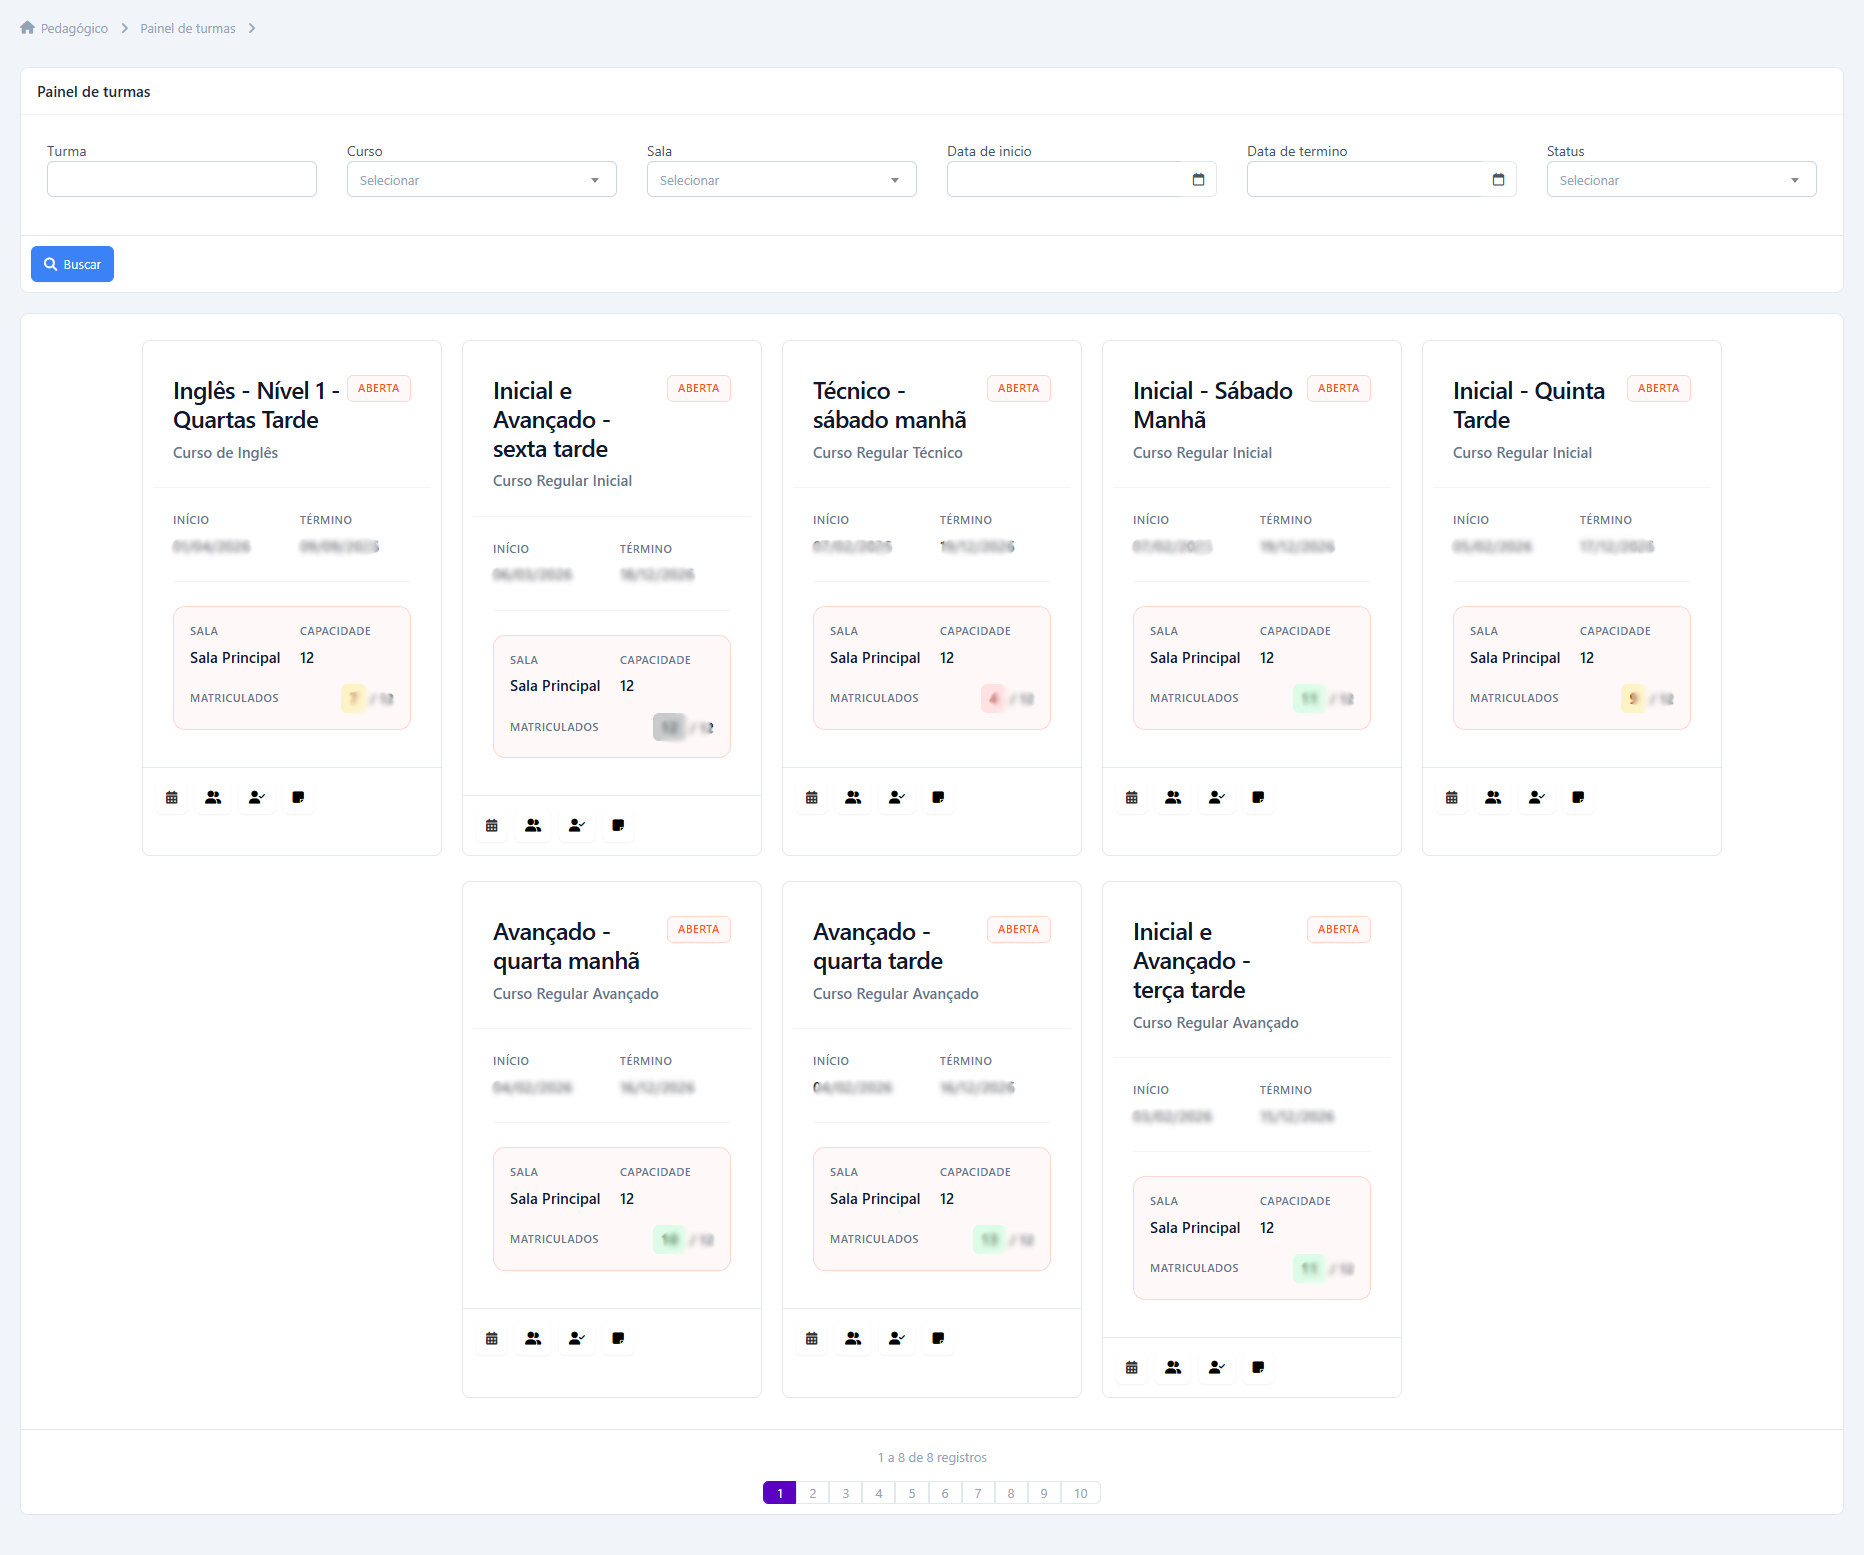This screenshot has width=1864, height=1555.
Task: Select the attendance check icon on Inicial - Sábado Manhã
Action: [1216, 797]
